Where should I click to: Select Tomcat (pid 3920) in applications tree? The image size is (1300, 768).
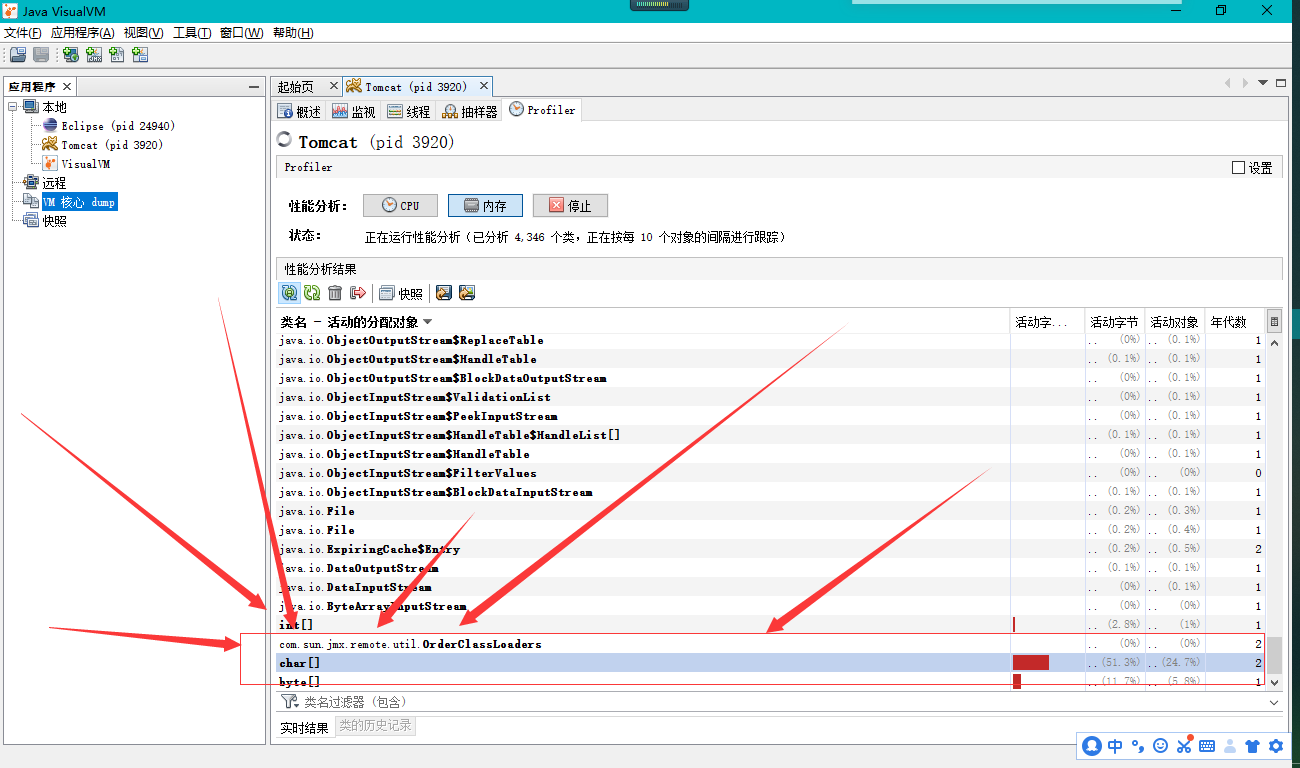click(x=111, y=145)
